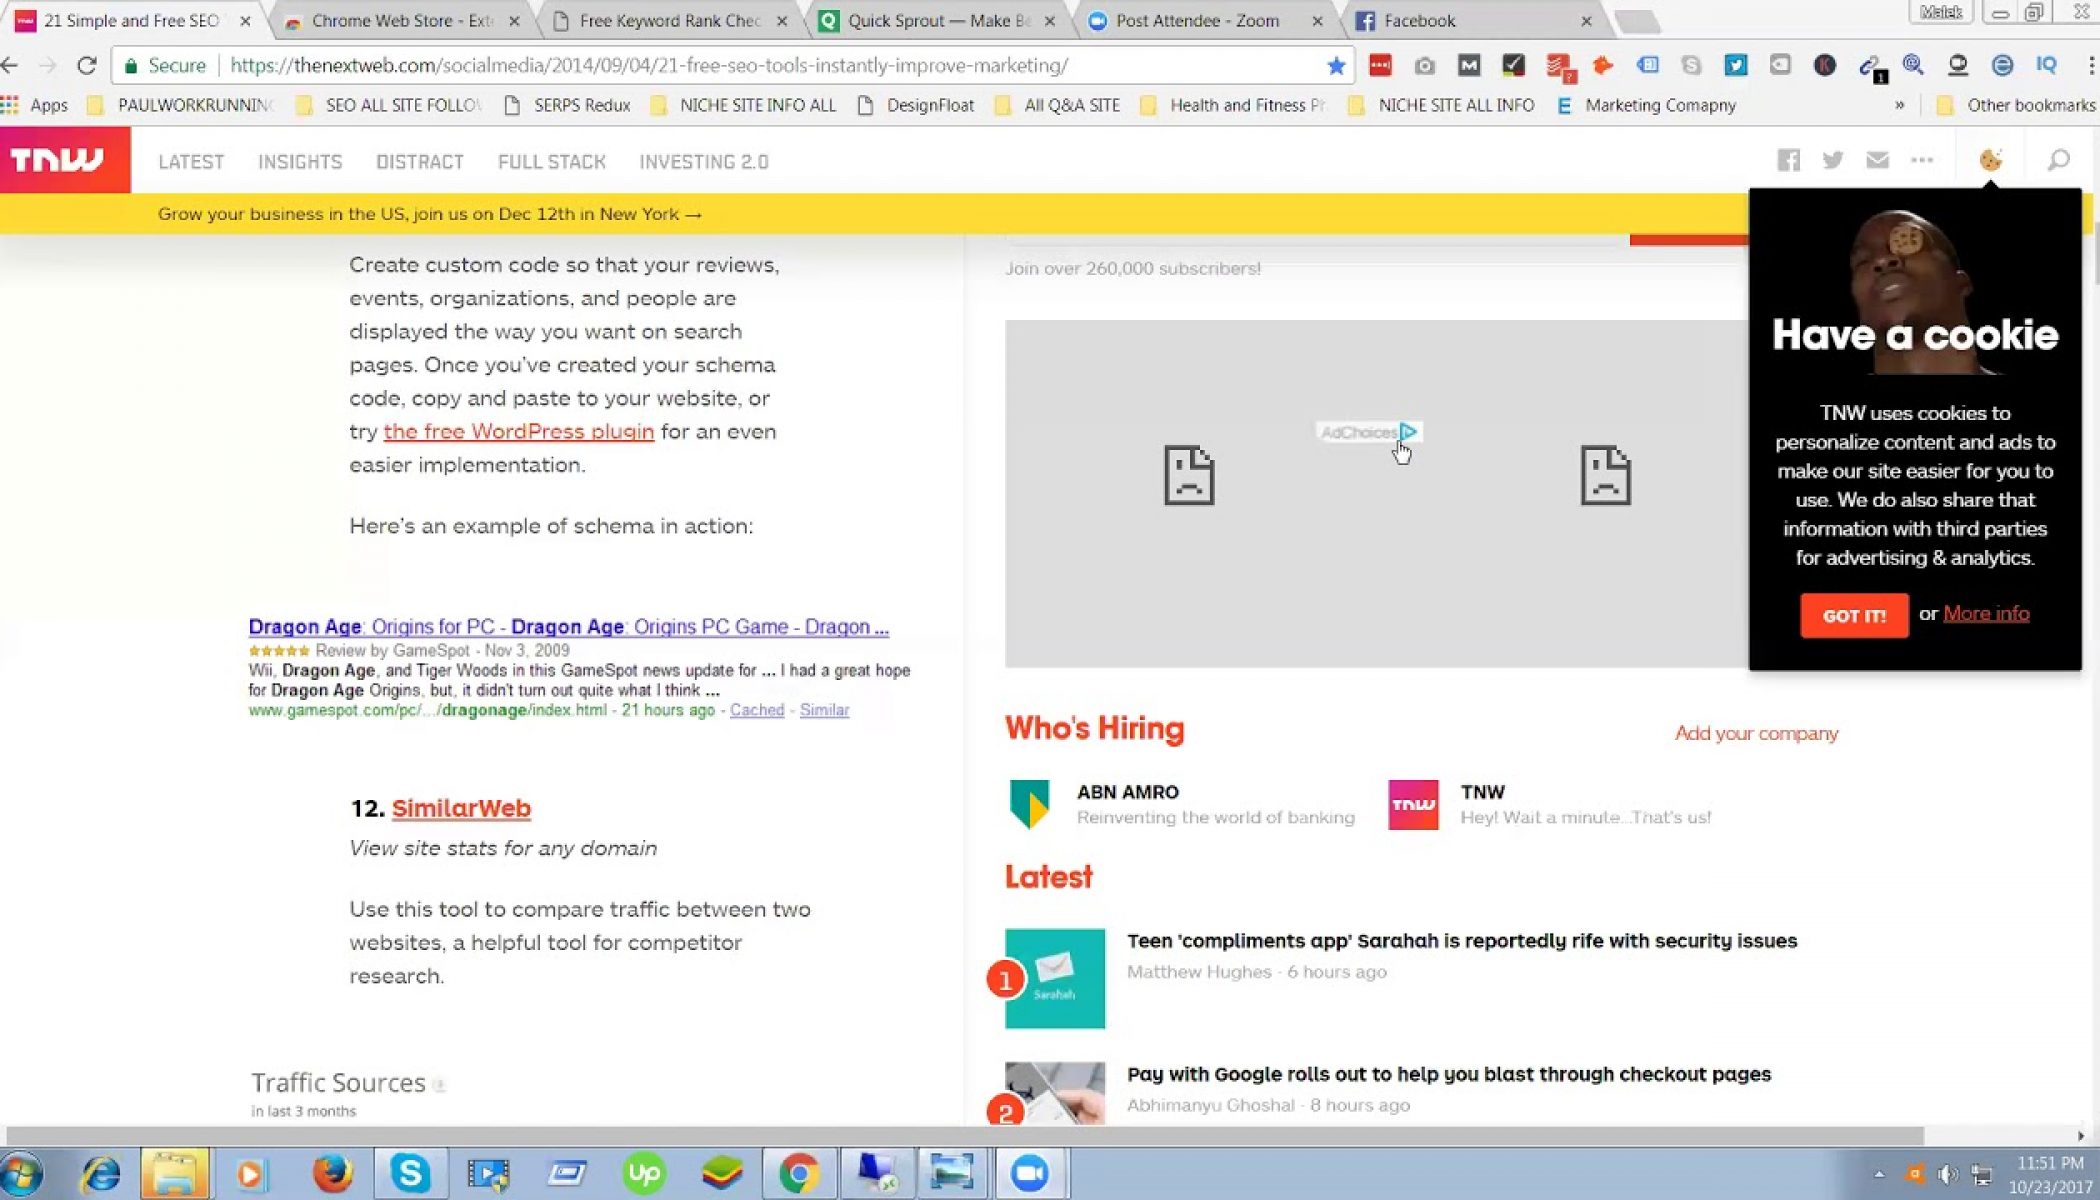
Task: Open the SEO ALL SITE FOLLOW bookmark folder
Action: [389, 105]
